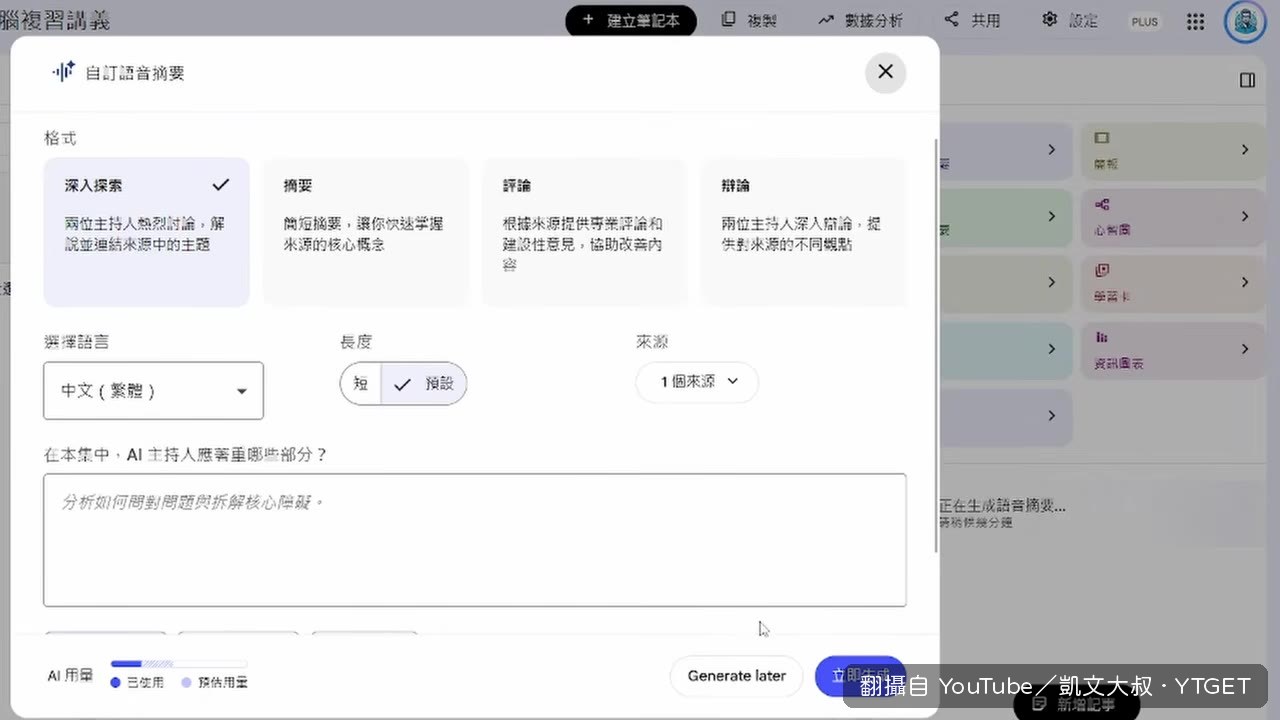This screenshot has width=1280, height=720.
Task: Click the 新增記事 note icon
Action: [1039, 704]
